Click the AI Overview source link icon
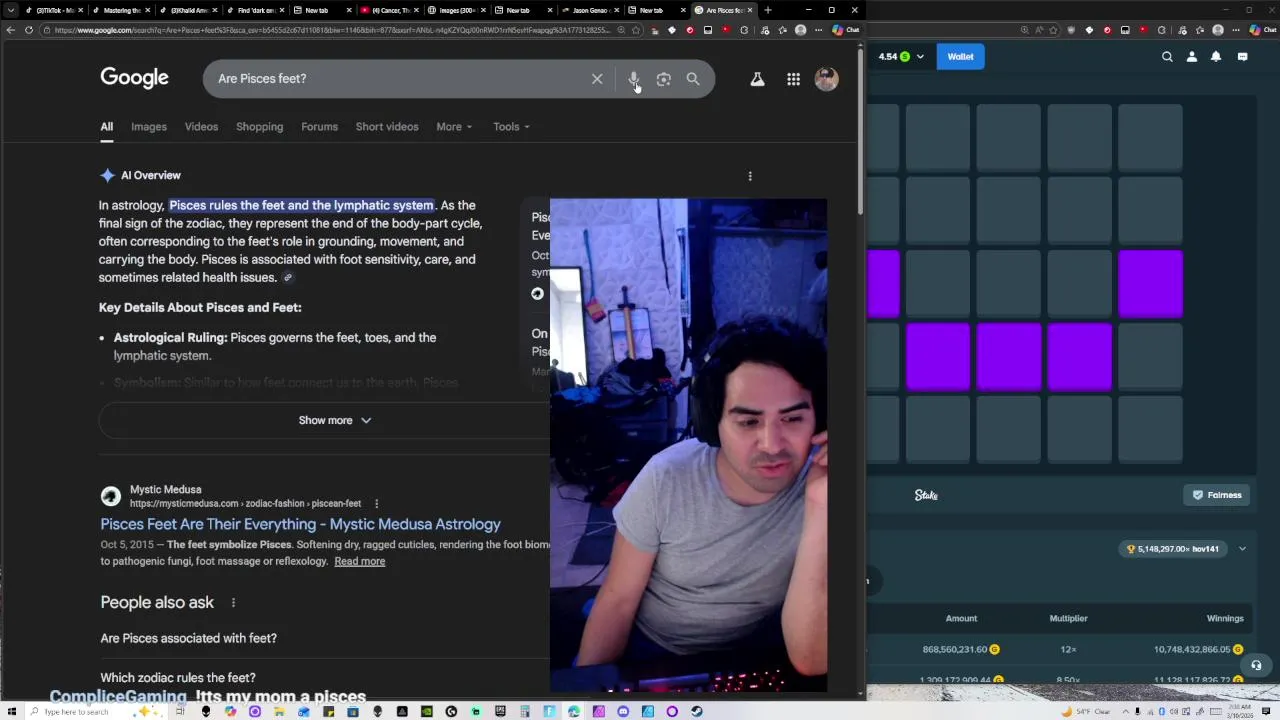This screenshot has width=1280, height=720. (x=288, y=278)
